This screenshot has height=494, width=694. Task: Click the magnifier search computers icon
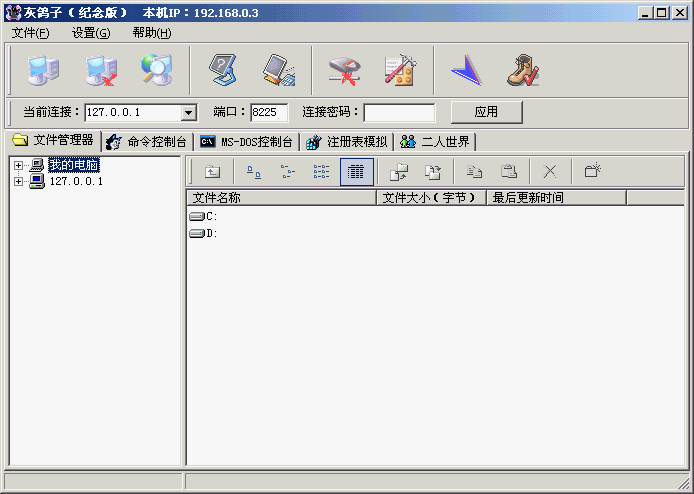[156, 70]
